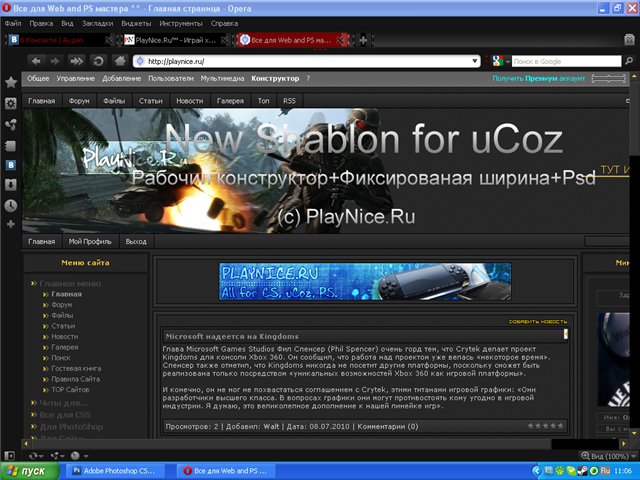
Task: Open closed tabs trash icon
Action: [629, 40]
